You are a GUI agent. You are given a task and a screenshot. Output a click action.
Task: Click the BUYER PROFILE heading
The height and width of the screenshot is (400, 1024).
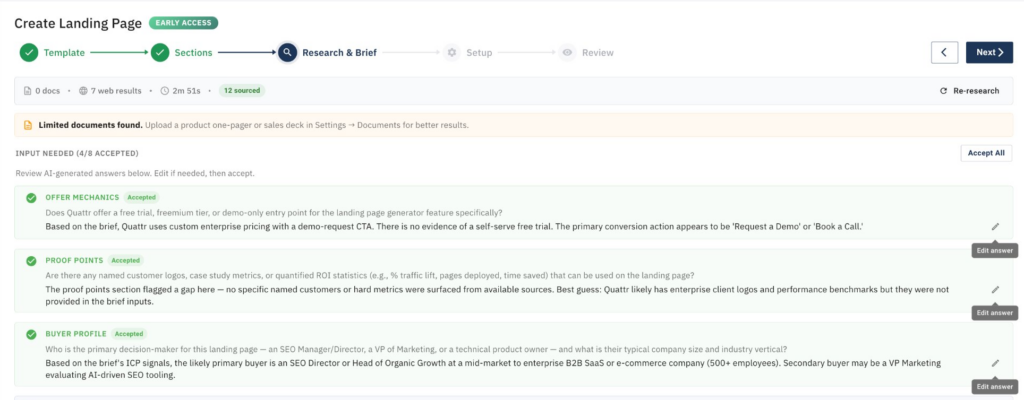coord(76,334)
